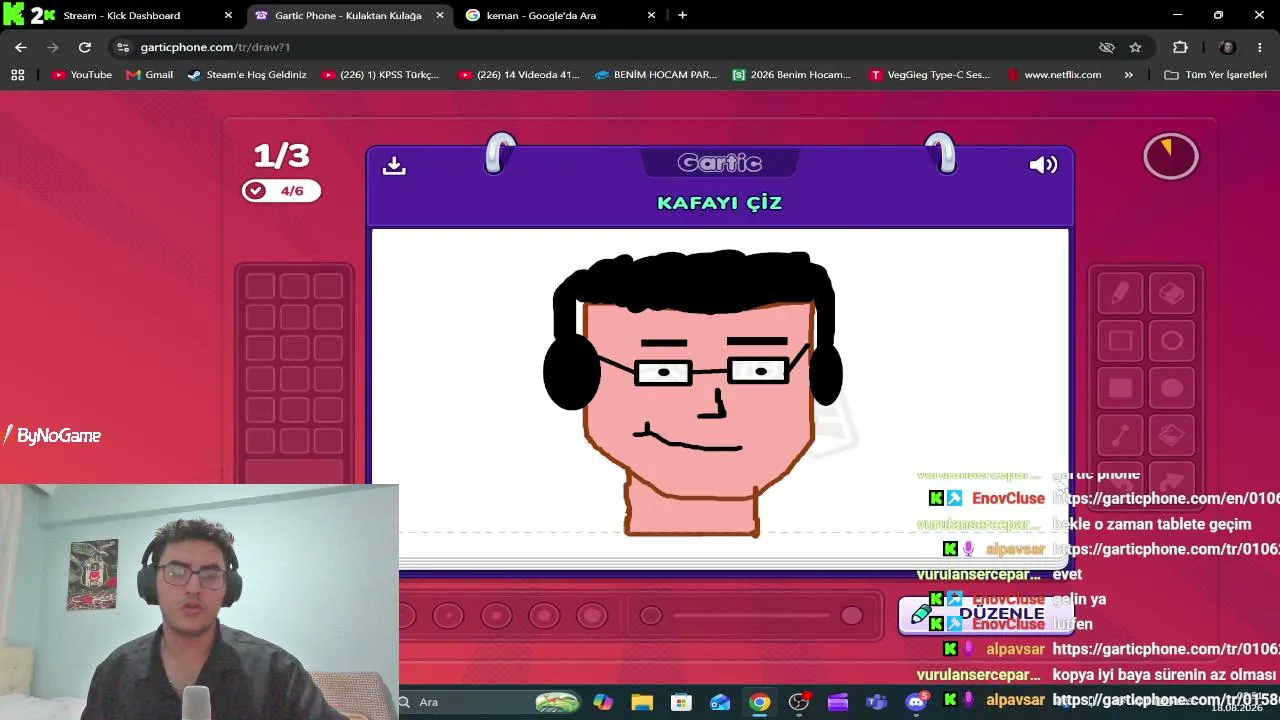Open Discord from the taskbar
The height and width of the screenshot is (720, 1280).
click(916, 702)
